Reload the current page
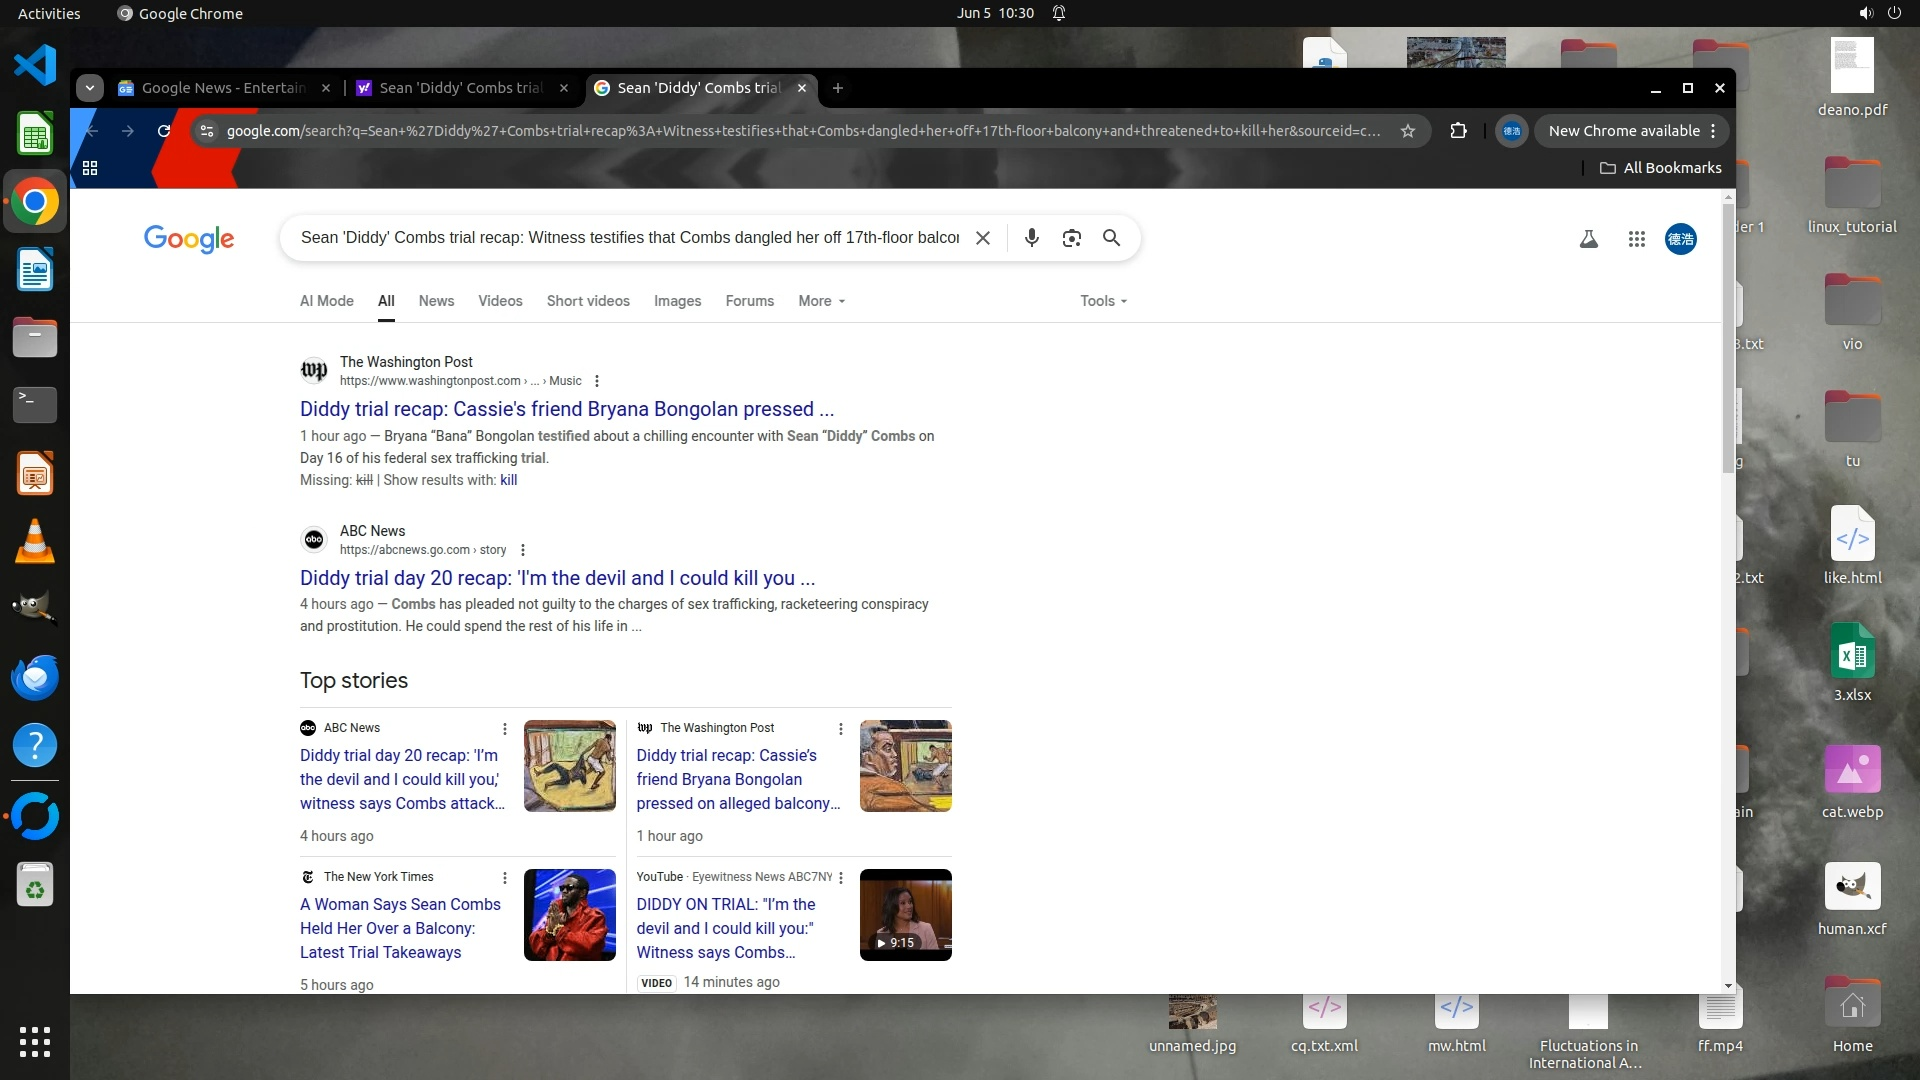 [x=164, y=131]
